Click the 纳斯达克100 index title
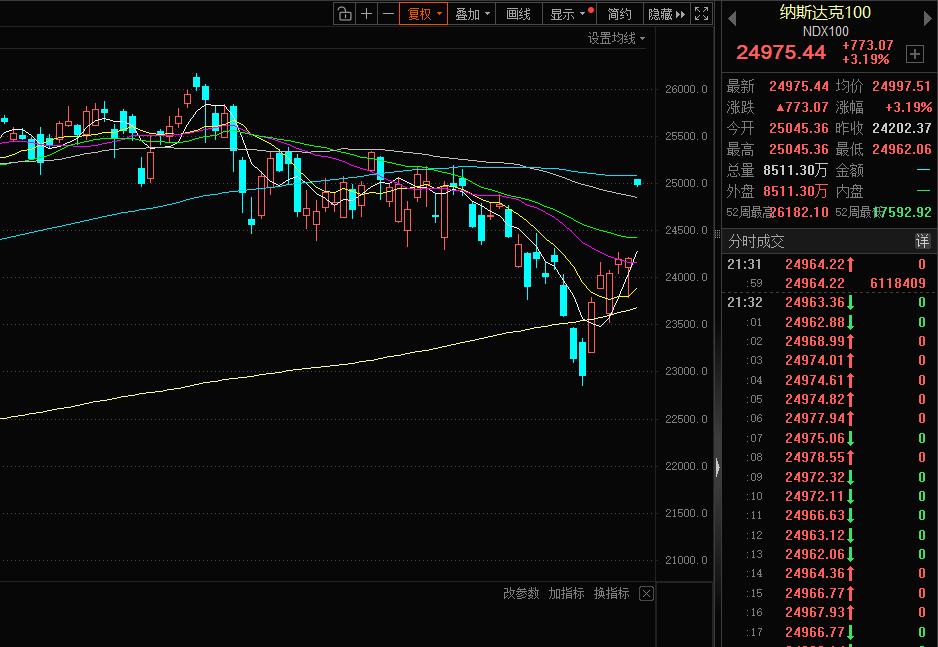This screenshot has width=938, height=647. tap(825, 12)
